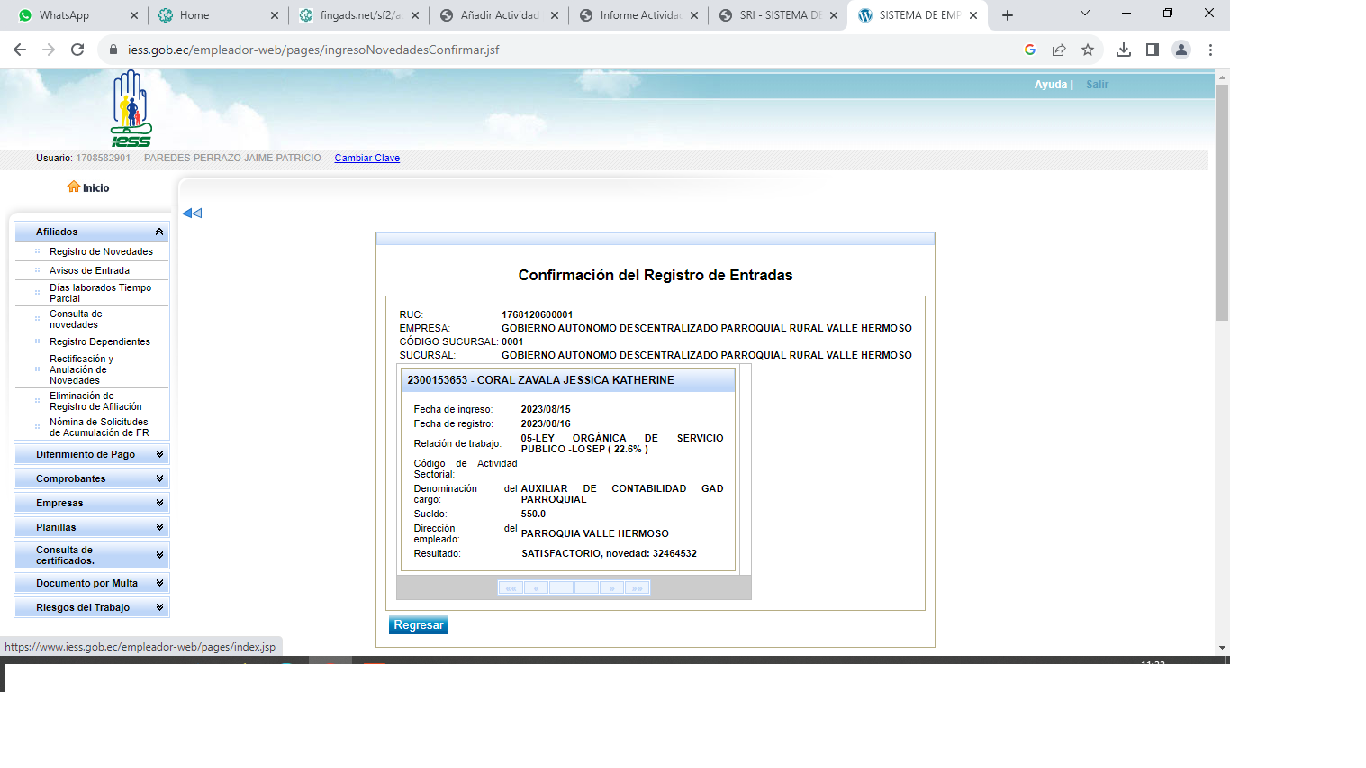Bookmark this page with the star icon
The image size is (1366, 768).
coord(1087,50)
